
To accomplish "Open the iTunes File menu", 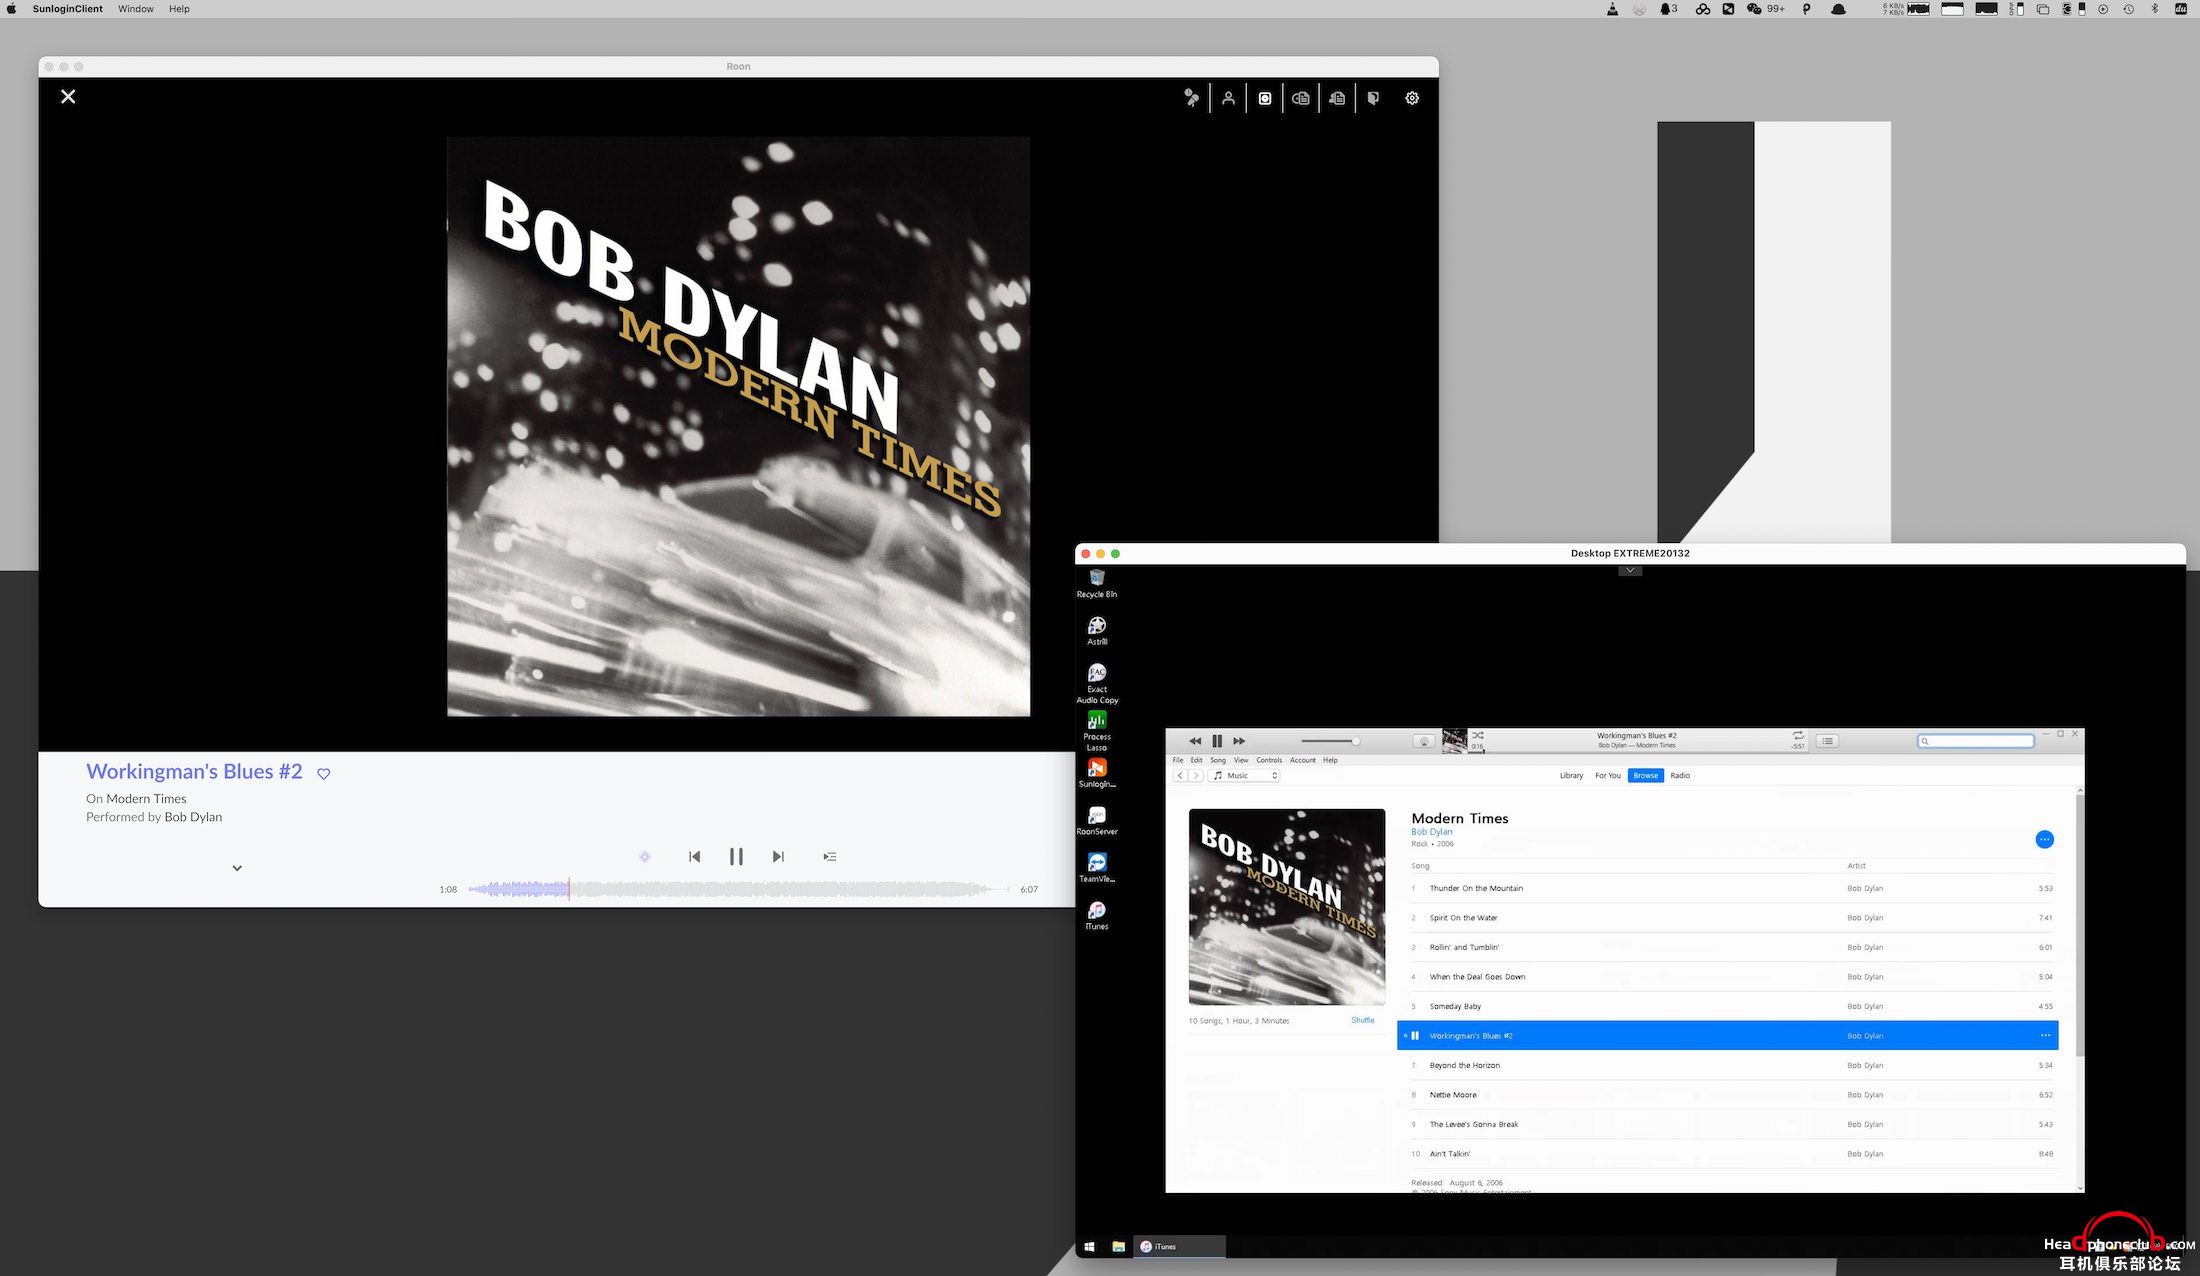I will (1178, 760).
